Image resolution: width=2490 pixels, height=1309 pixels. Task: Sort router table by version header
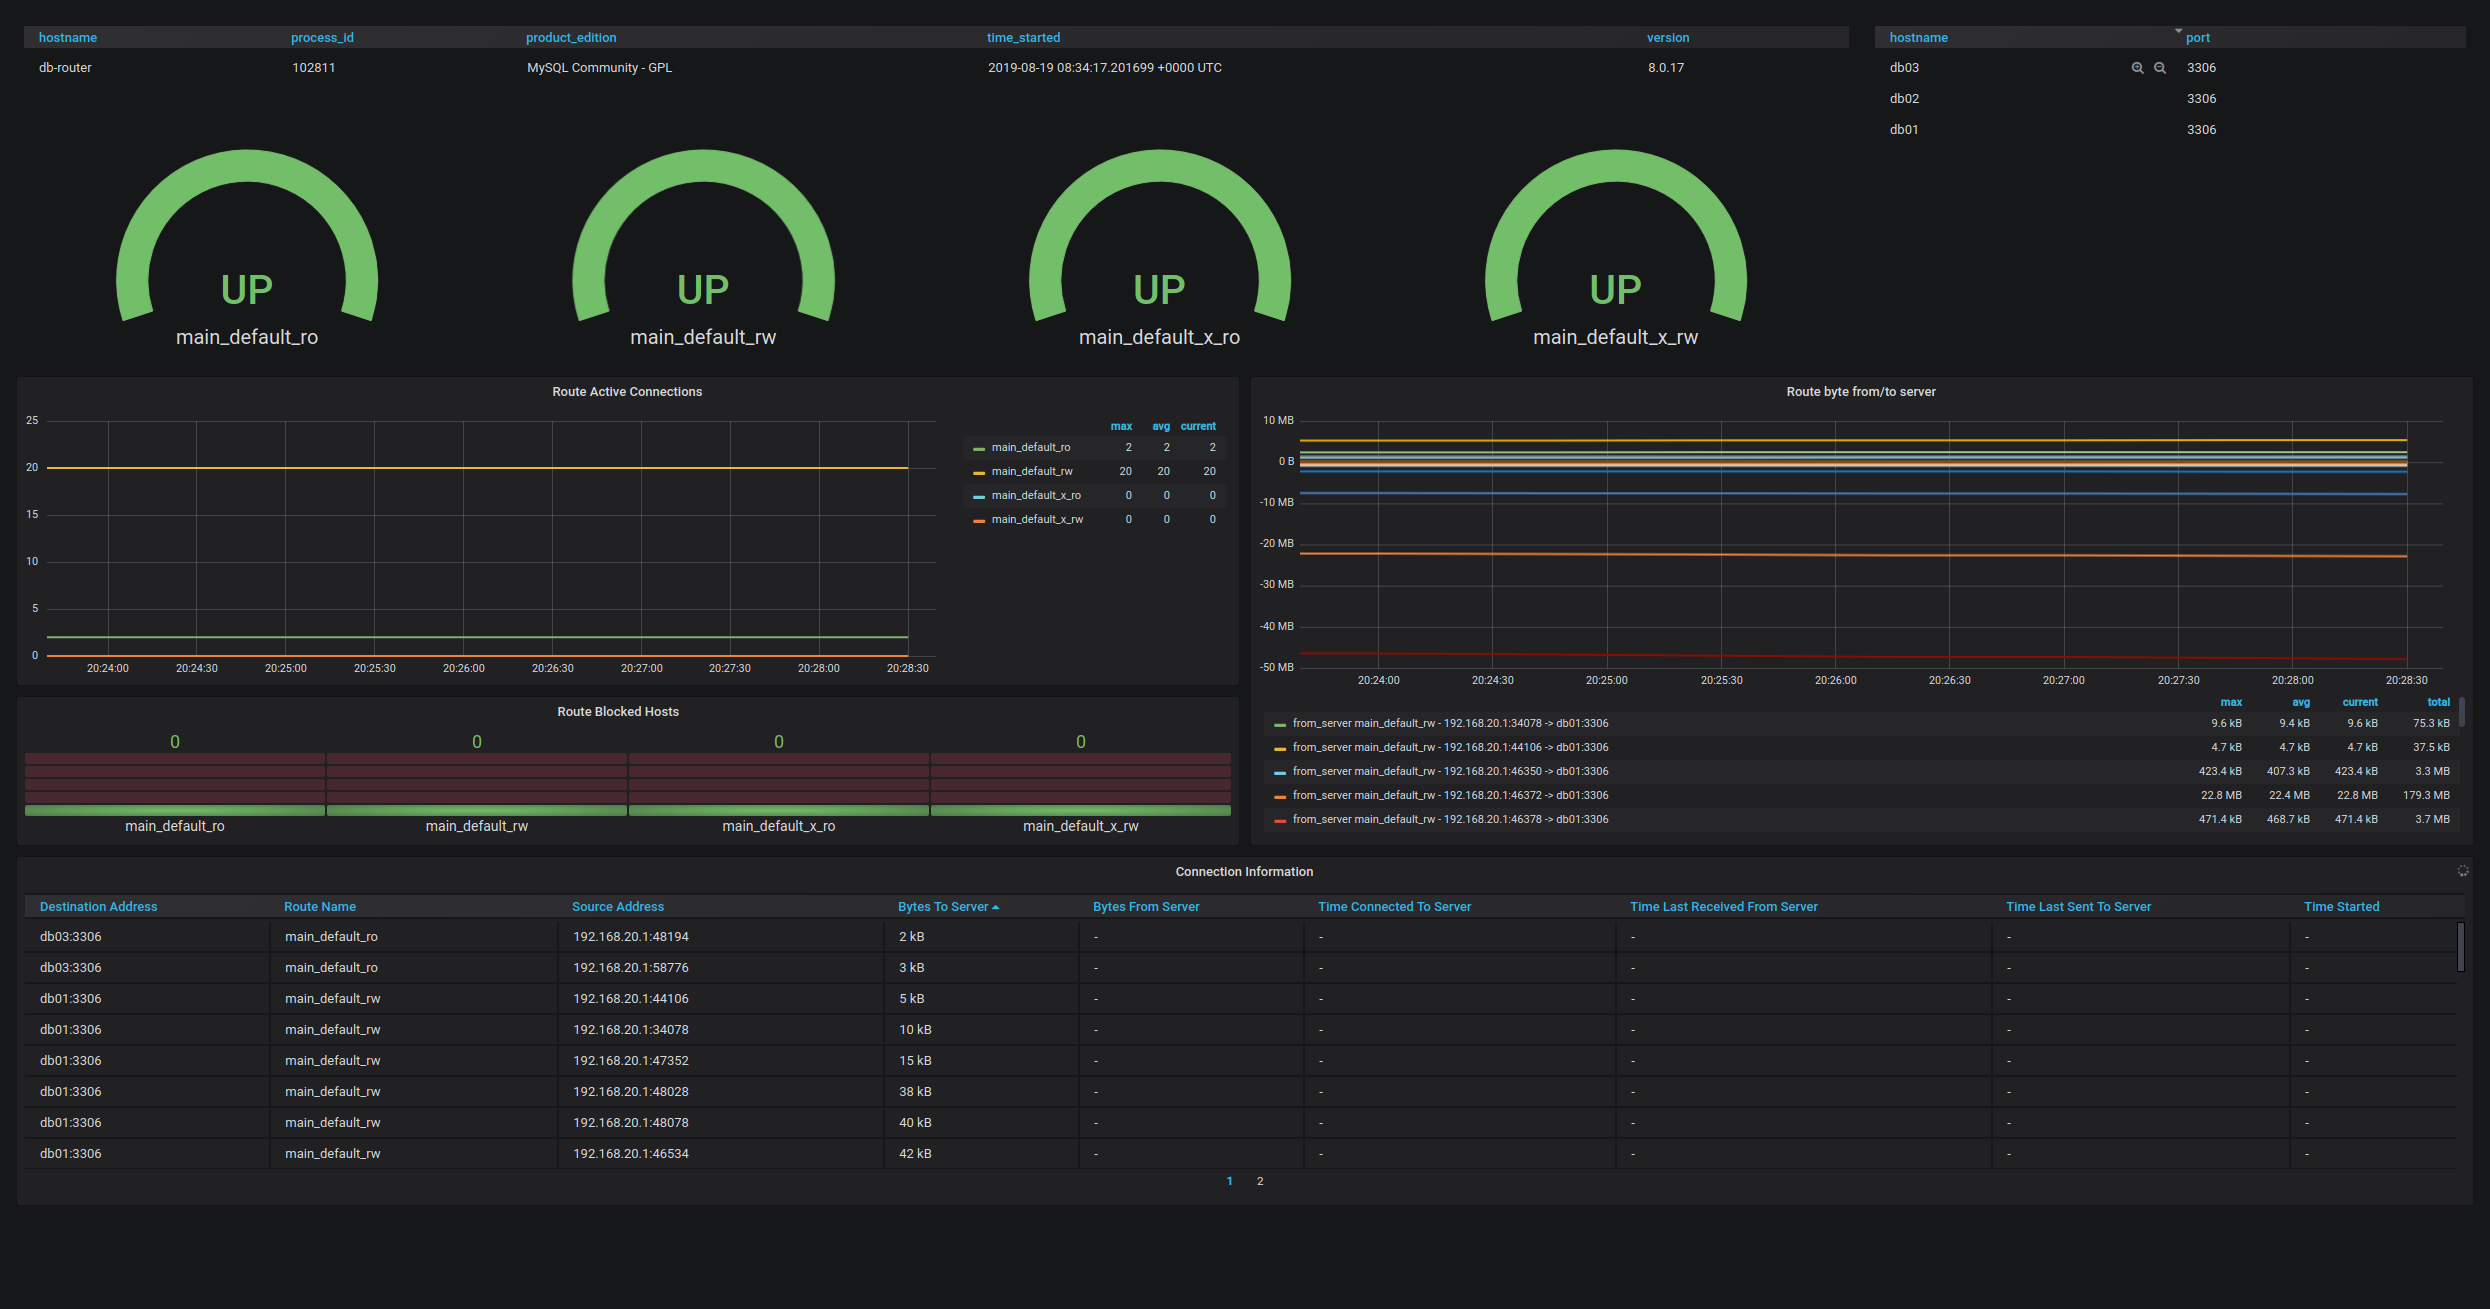pos(1668,38)
